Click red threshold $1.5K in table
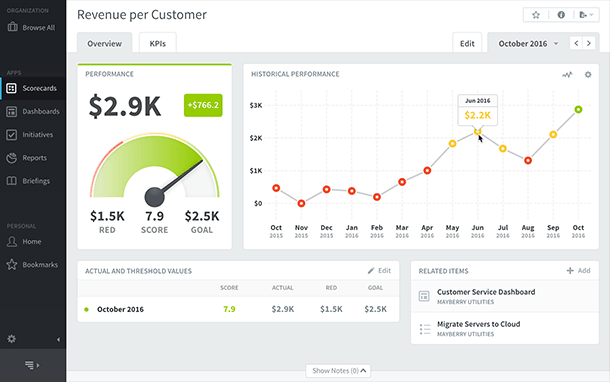Screen dimensions: 610x382 coord(331,309)
